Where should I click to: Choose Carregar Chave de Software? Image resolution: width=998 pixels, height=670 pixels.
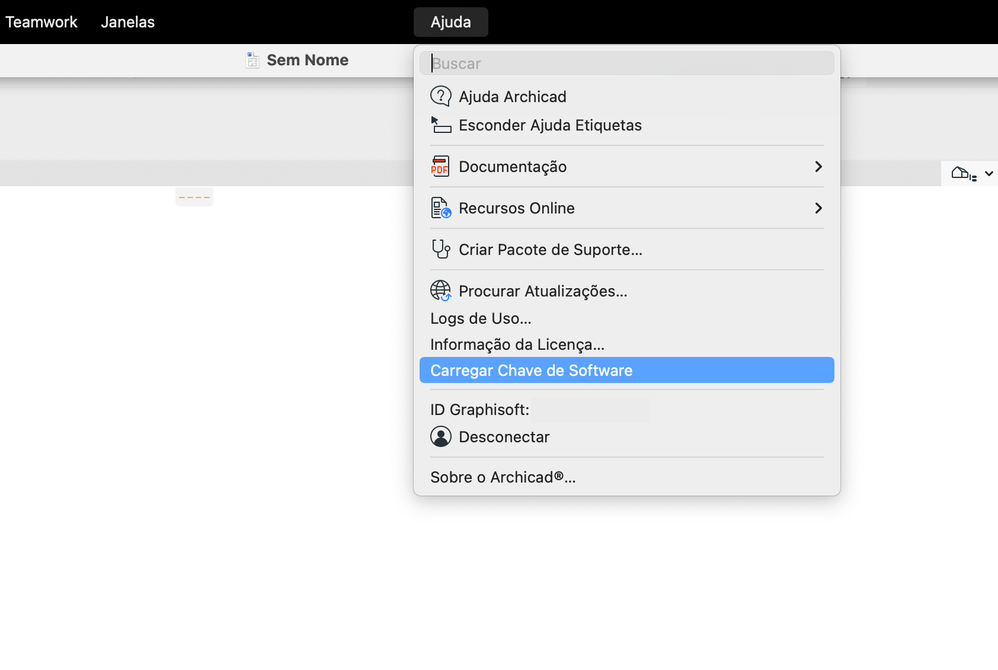(x=627, y=370)
